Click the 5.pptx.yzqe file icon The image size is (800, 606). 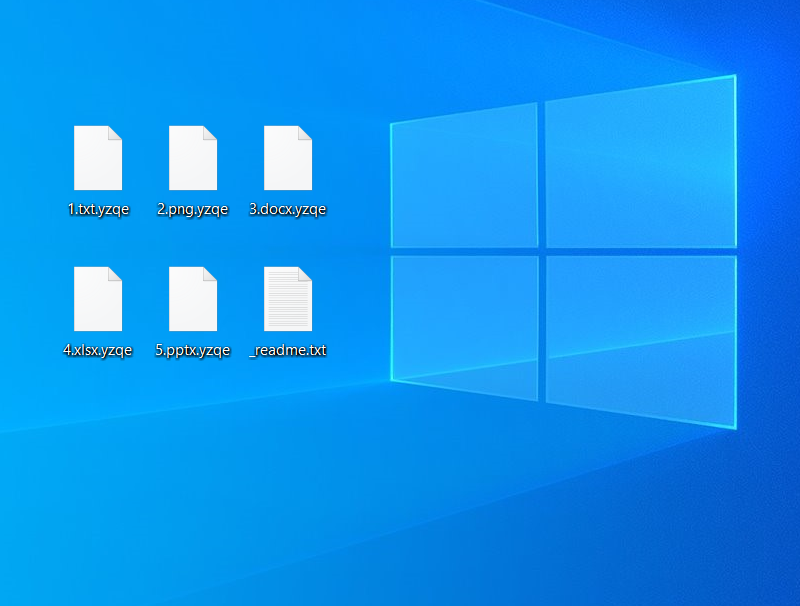coord(193,299)
